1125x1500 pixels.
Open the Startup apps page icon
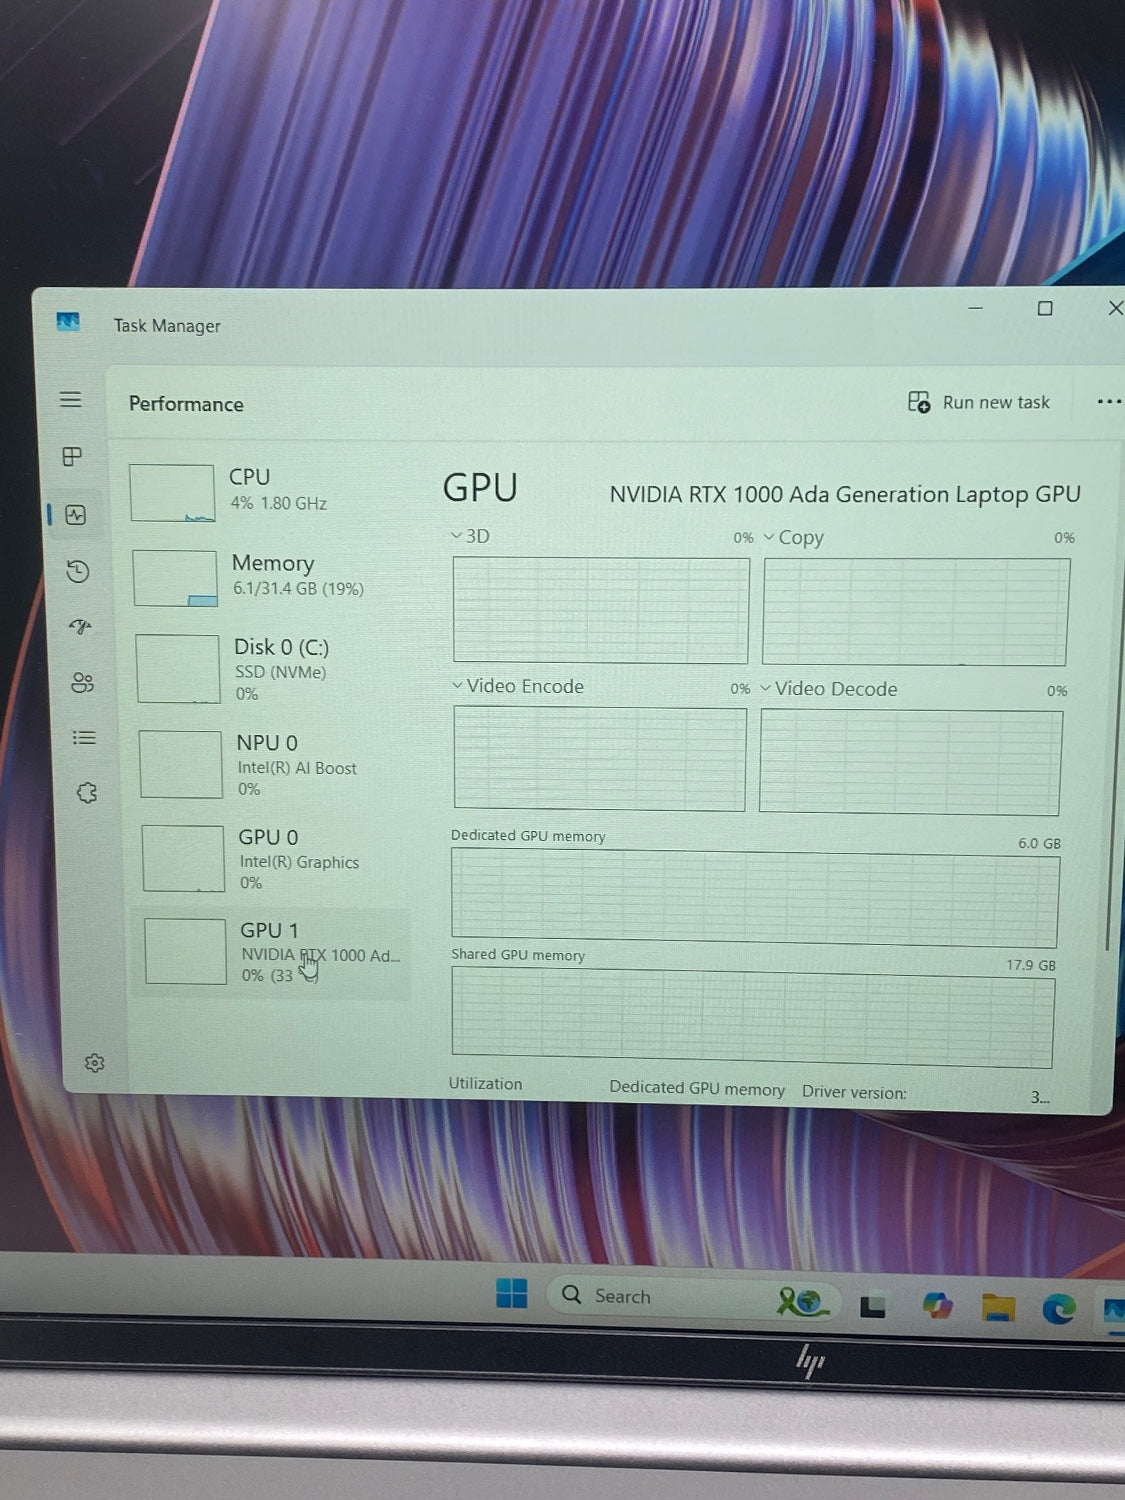click(x=80, y=627)
